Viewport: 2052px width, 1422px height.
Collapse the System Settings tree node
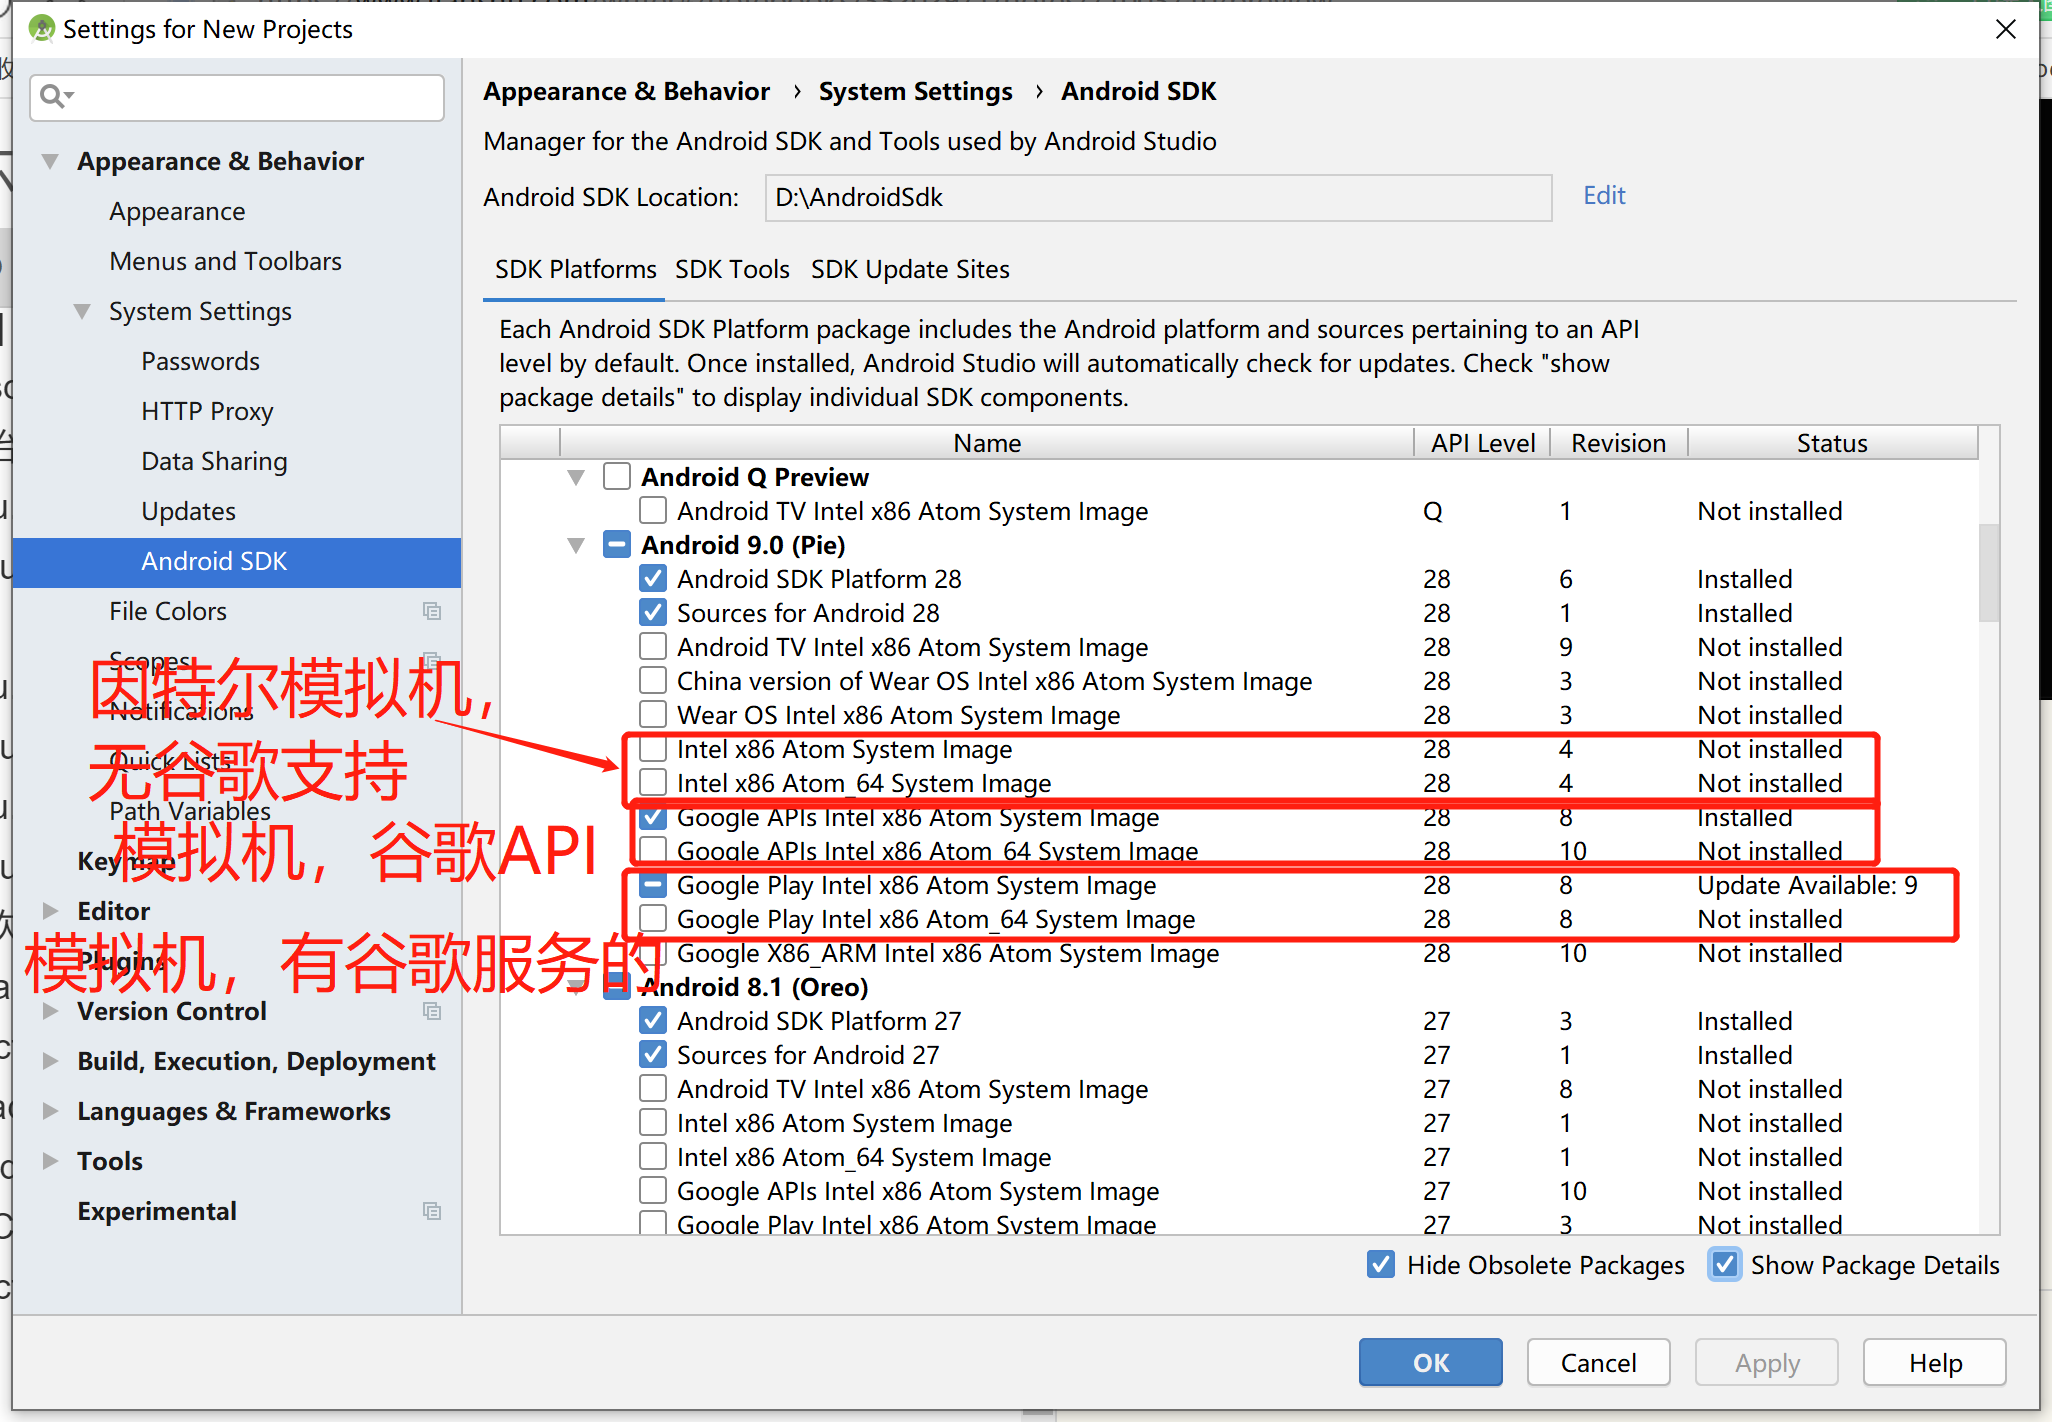tap(82, 311)
